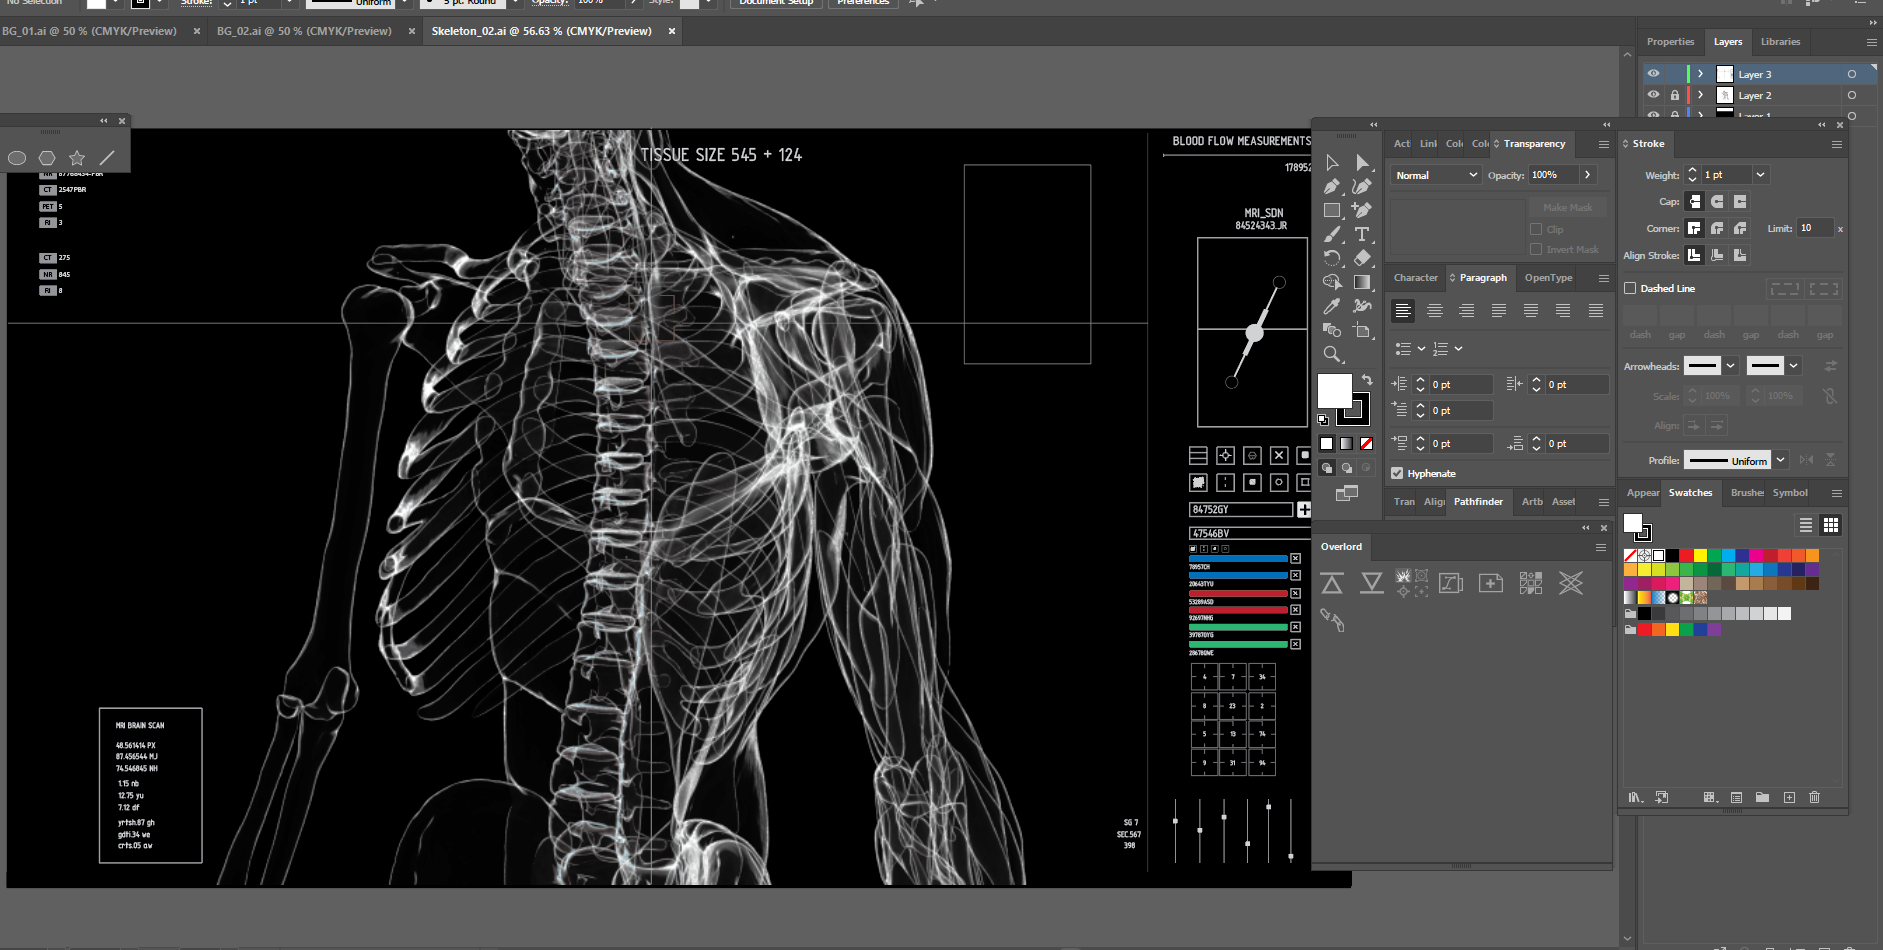Screen dimensions: 1883x950
Task: Click the large white Fill color box
Action: (x=1334, y=391)
